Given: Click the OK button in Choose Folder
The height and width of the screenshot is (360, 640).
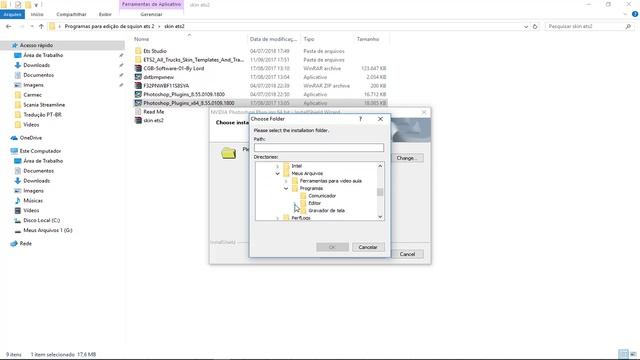Looking at the screenshot, I should [x=332, y=247].
